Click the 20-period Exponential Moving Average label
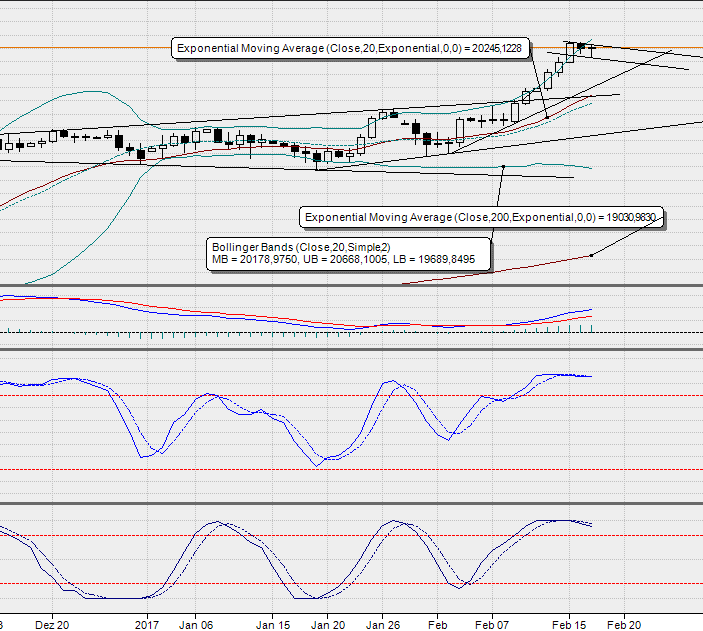The width and height of the screenshot is (703, 631). [x=350, y=48]
